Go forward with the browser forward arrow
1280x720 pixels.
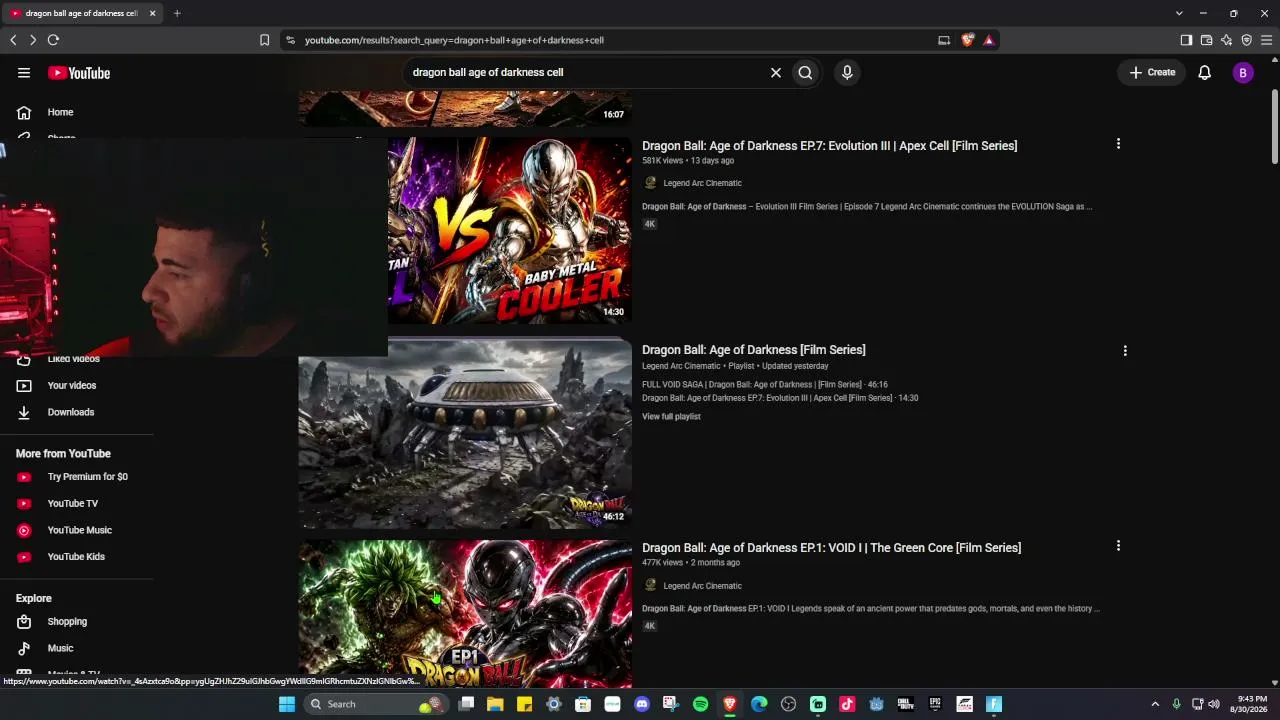pos(33,40)
